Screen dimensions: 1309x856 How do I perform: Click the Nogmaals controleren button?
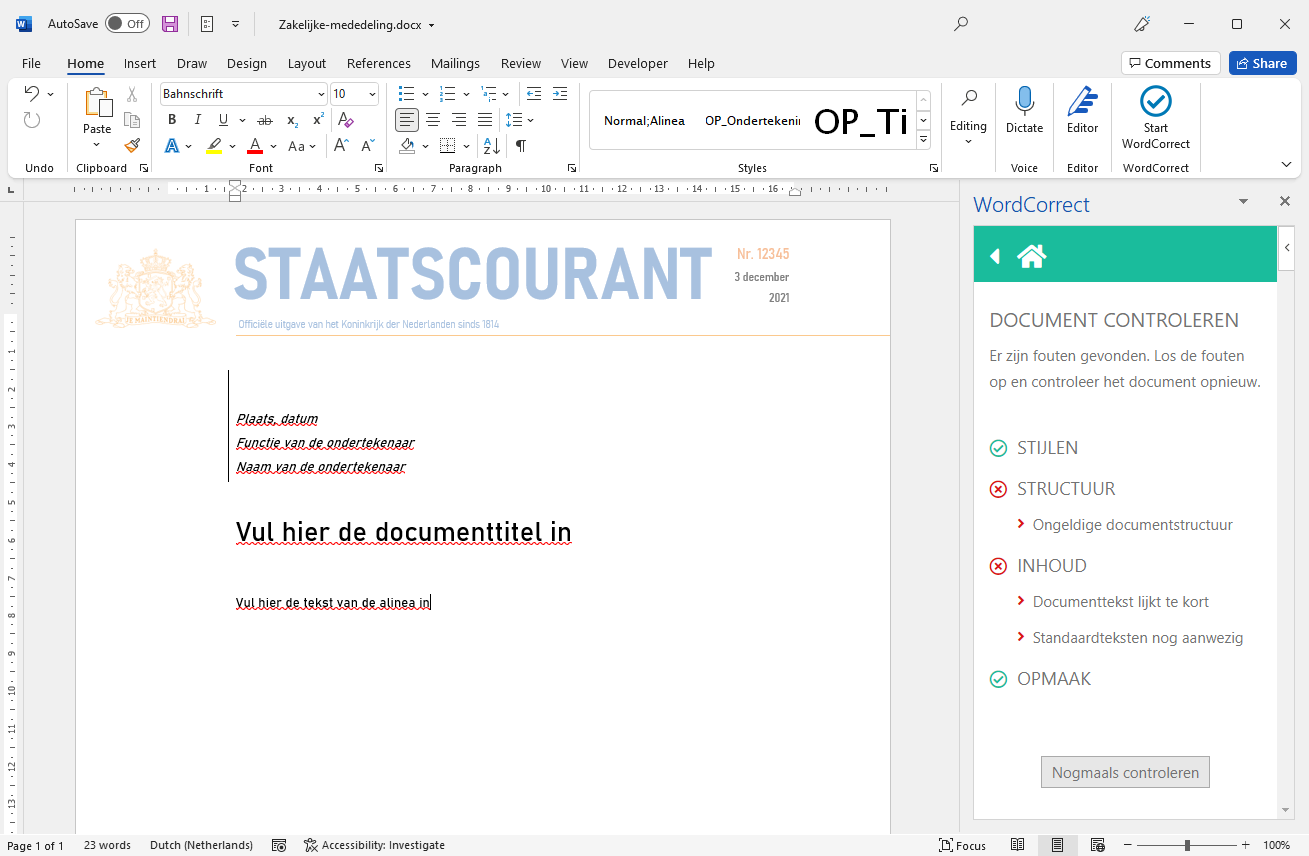1125,772
